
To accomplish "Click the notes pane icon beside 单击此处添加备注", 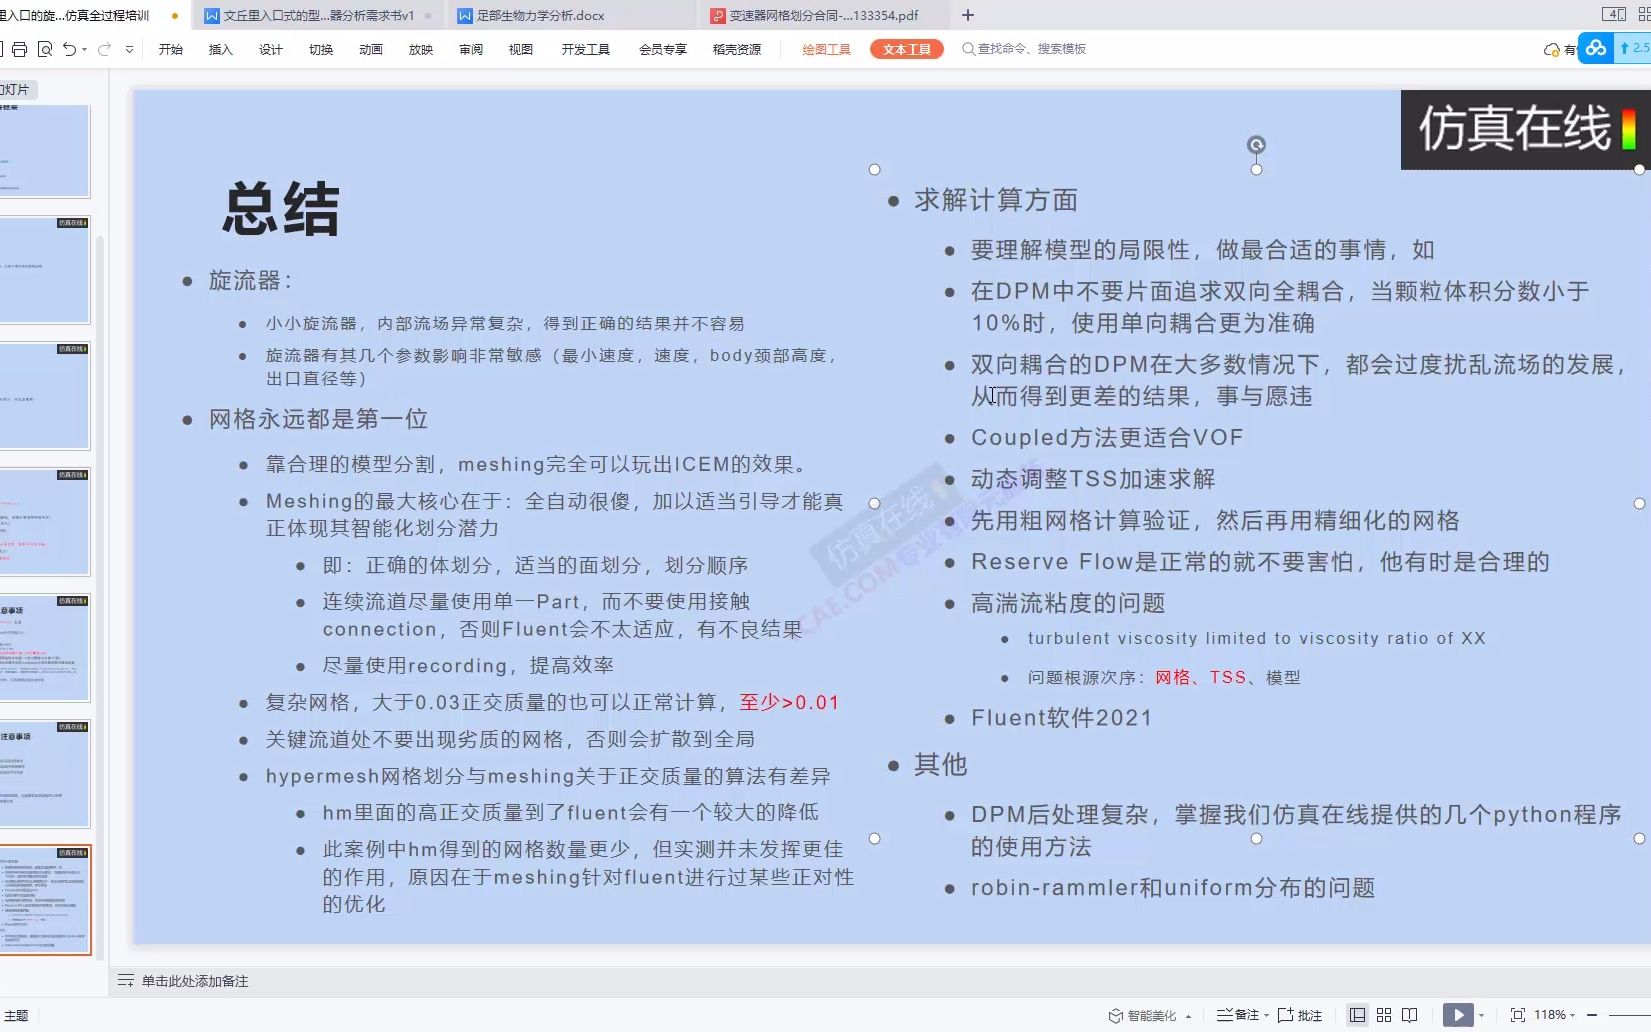I will (x=126, y=981).
